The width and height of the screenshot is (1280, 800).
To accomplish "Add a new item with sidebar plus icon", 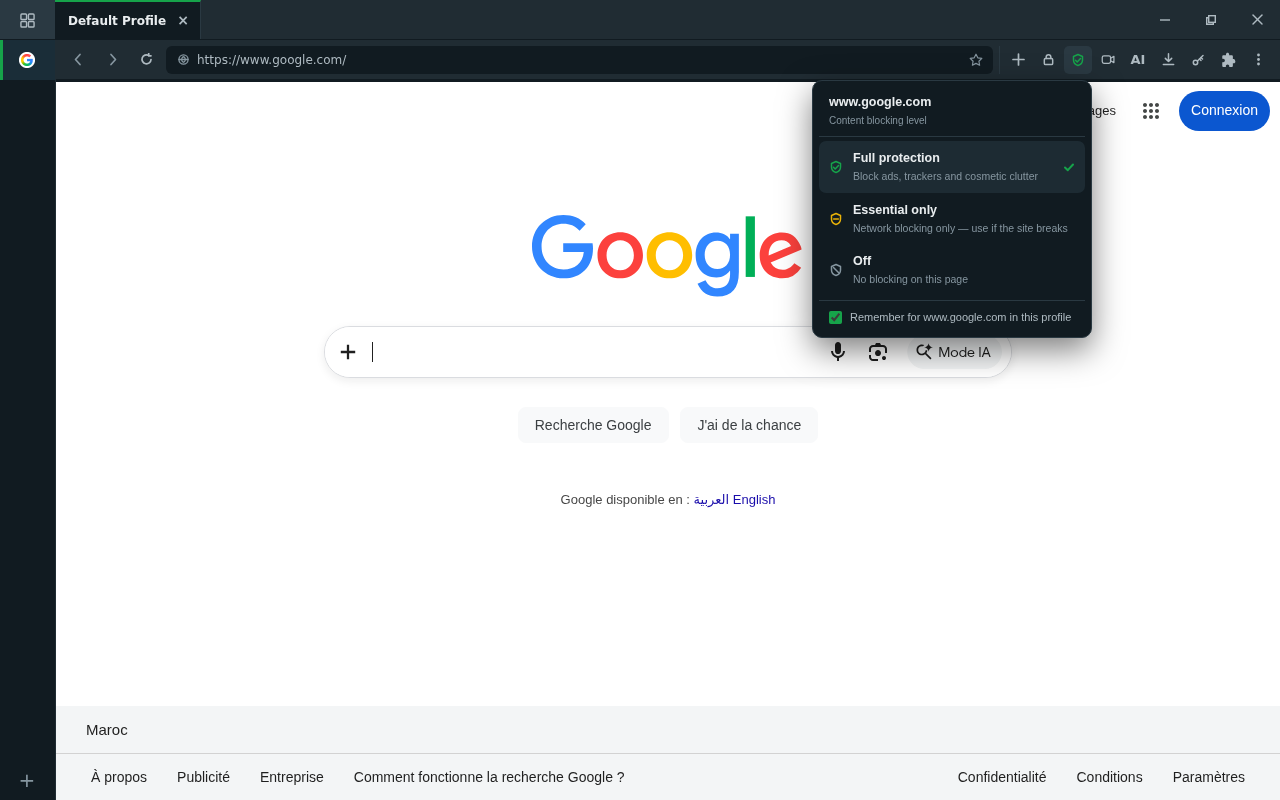I will [x=27, y=781].
